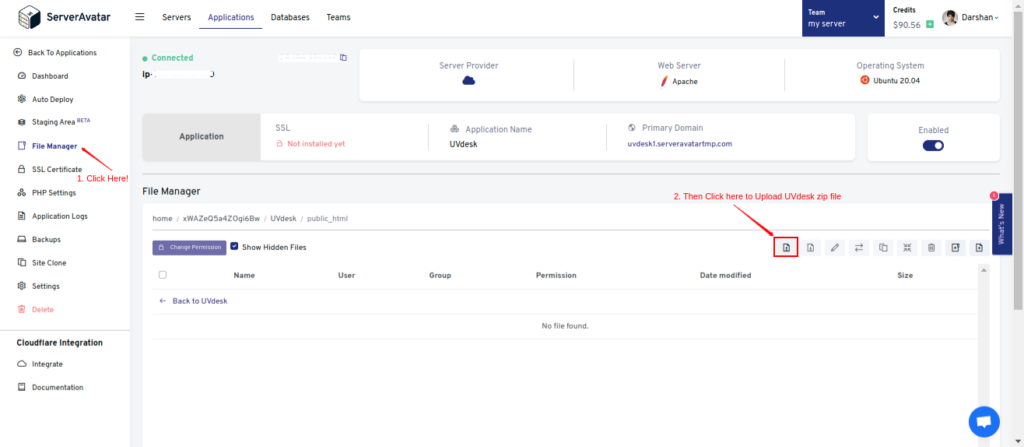1024x447 pixels.
Task: Switch to the Databases tab
Action: [290, 17]
